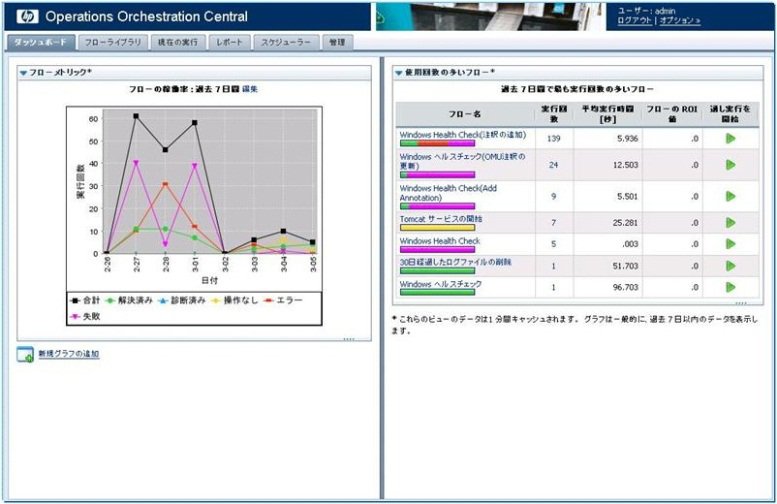This screenshot has width=777, height=504.
Task: Go to the レポート tab
Action: pyautogui.click(x=229, y=43)
